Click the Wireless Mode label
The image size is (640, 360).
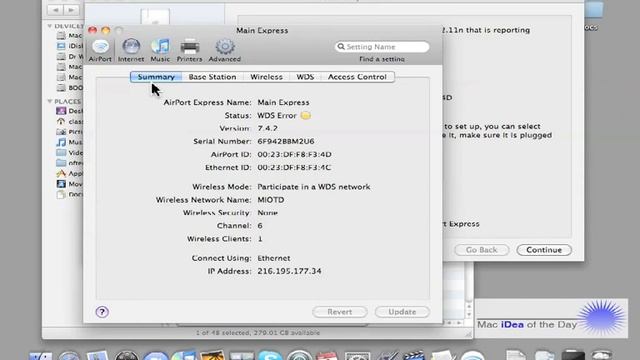(x=222, y=187)
